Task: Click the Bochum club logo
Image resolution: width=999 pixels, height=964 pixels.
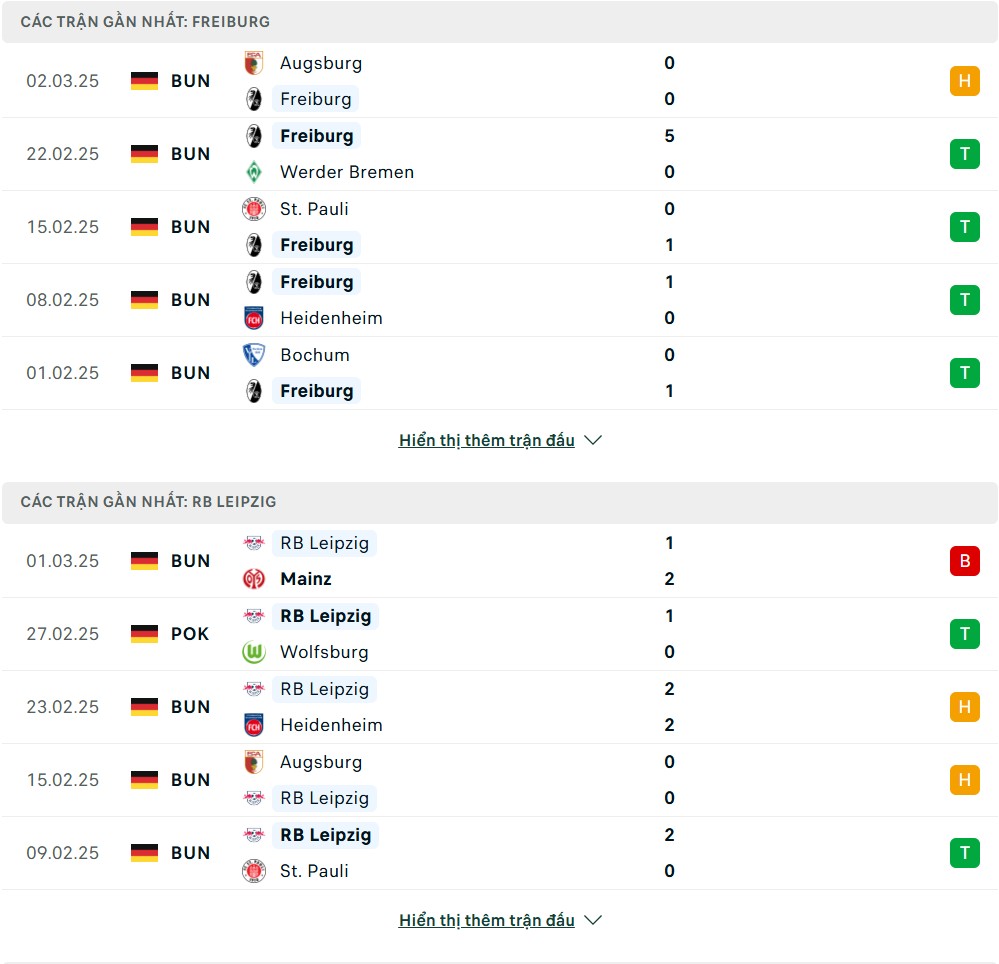Action: coord(254,355)
